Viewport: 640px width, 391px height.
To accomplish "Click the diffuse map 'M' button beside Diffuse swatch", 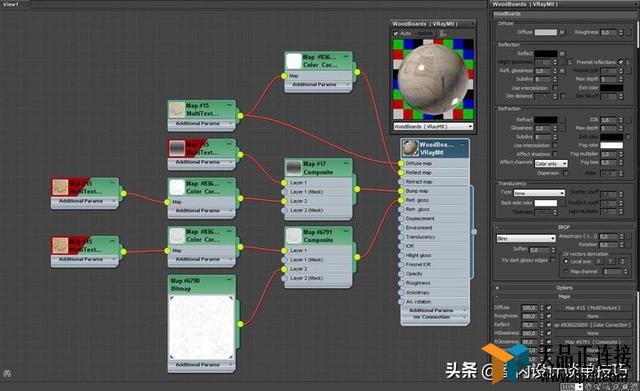I will tap(562, 32).
